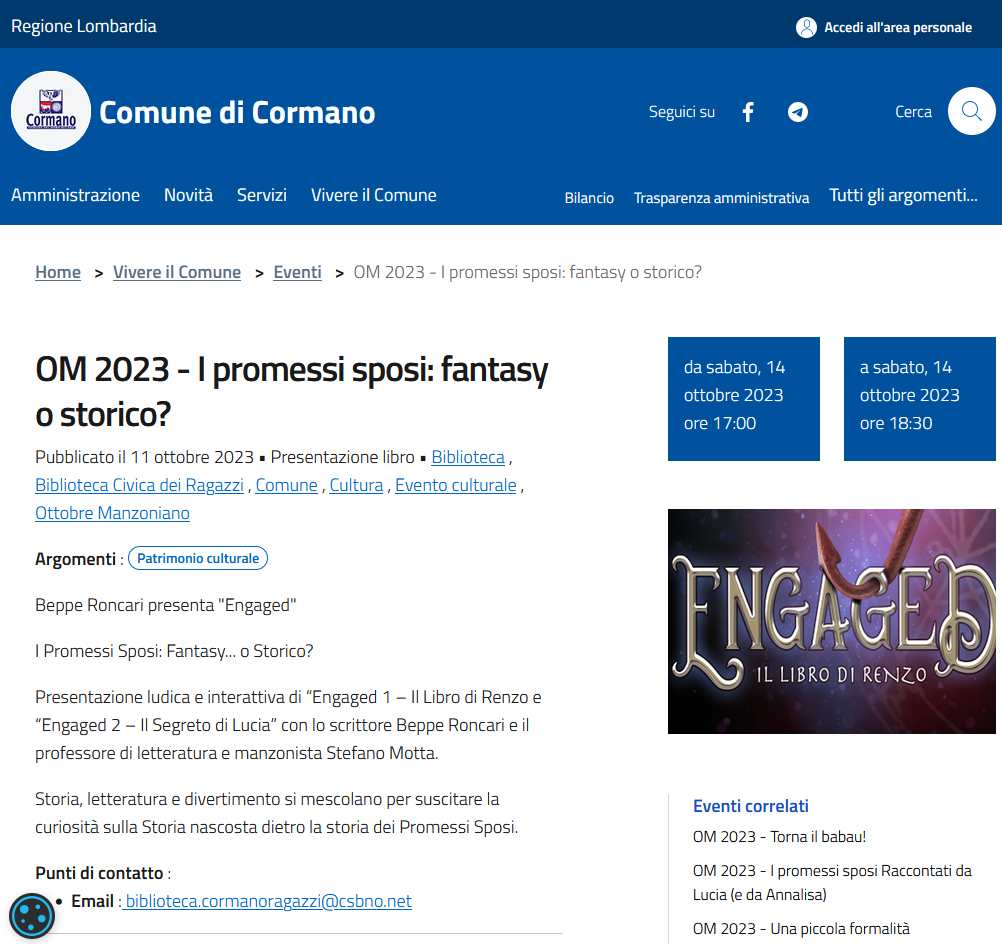Click the end date box 18:30
The width and height of the screenshot is (1002, 944).
pyautogui.click(x=920, y=399)
